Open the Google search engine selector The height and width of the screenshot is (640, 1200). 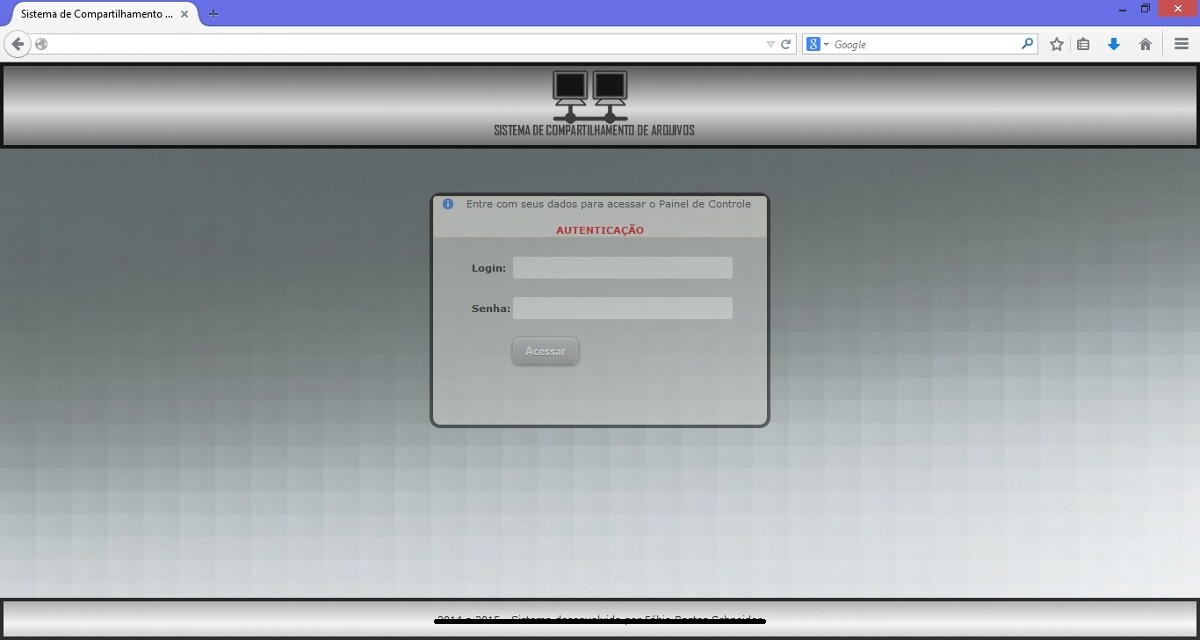(817, 44)
